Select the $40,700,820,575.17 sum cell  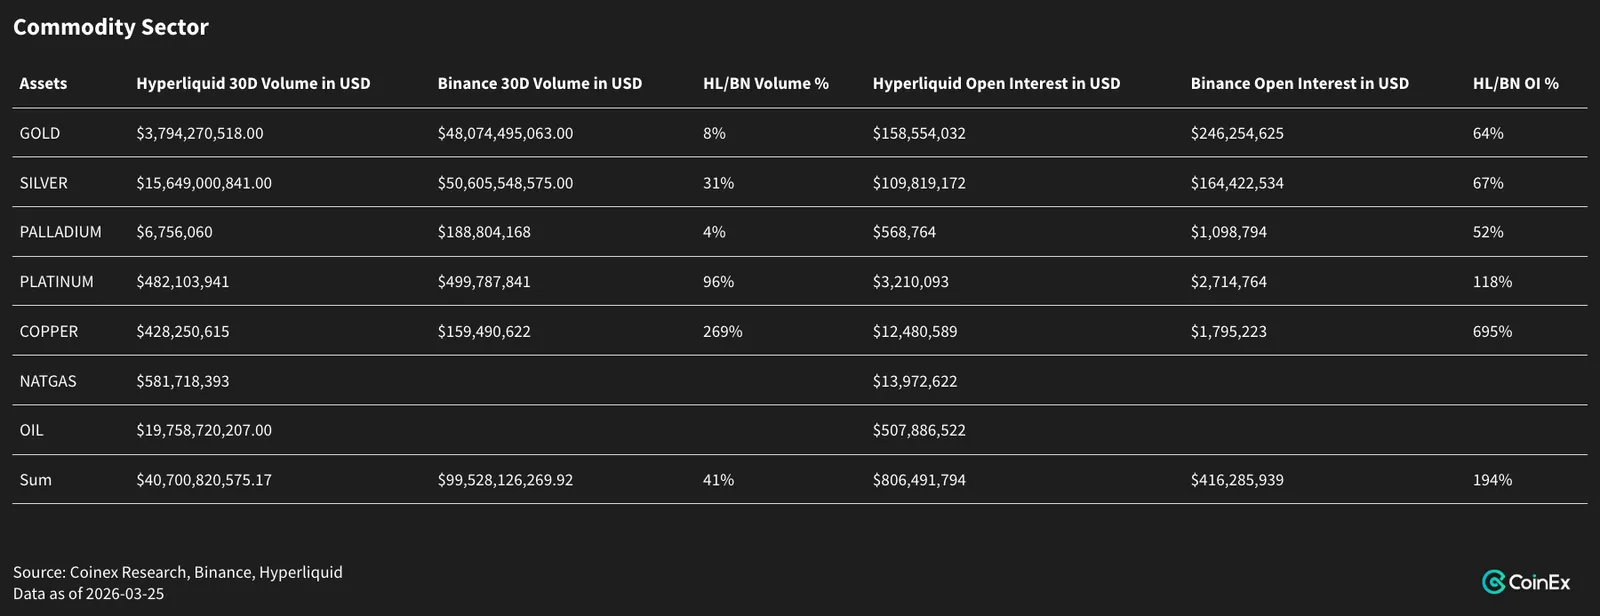[x=204, y=480]
